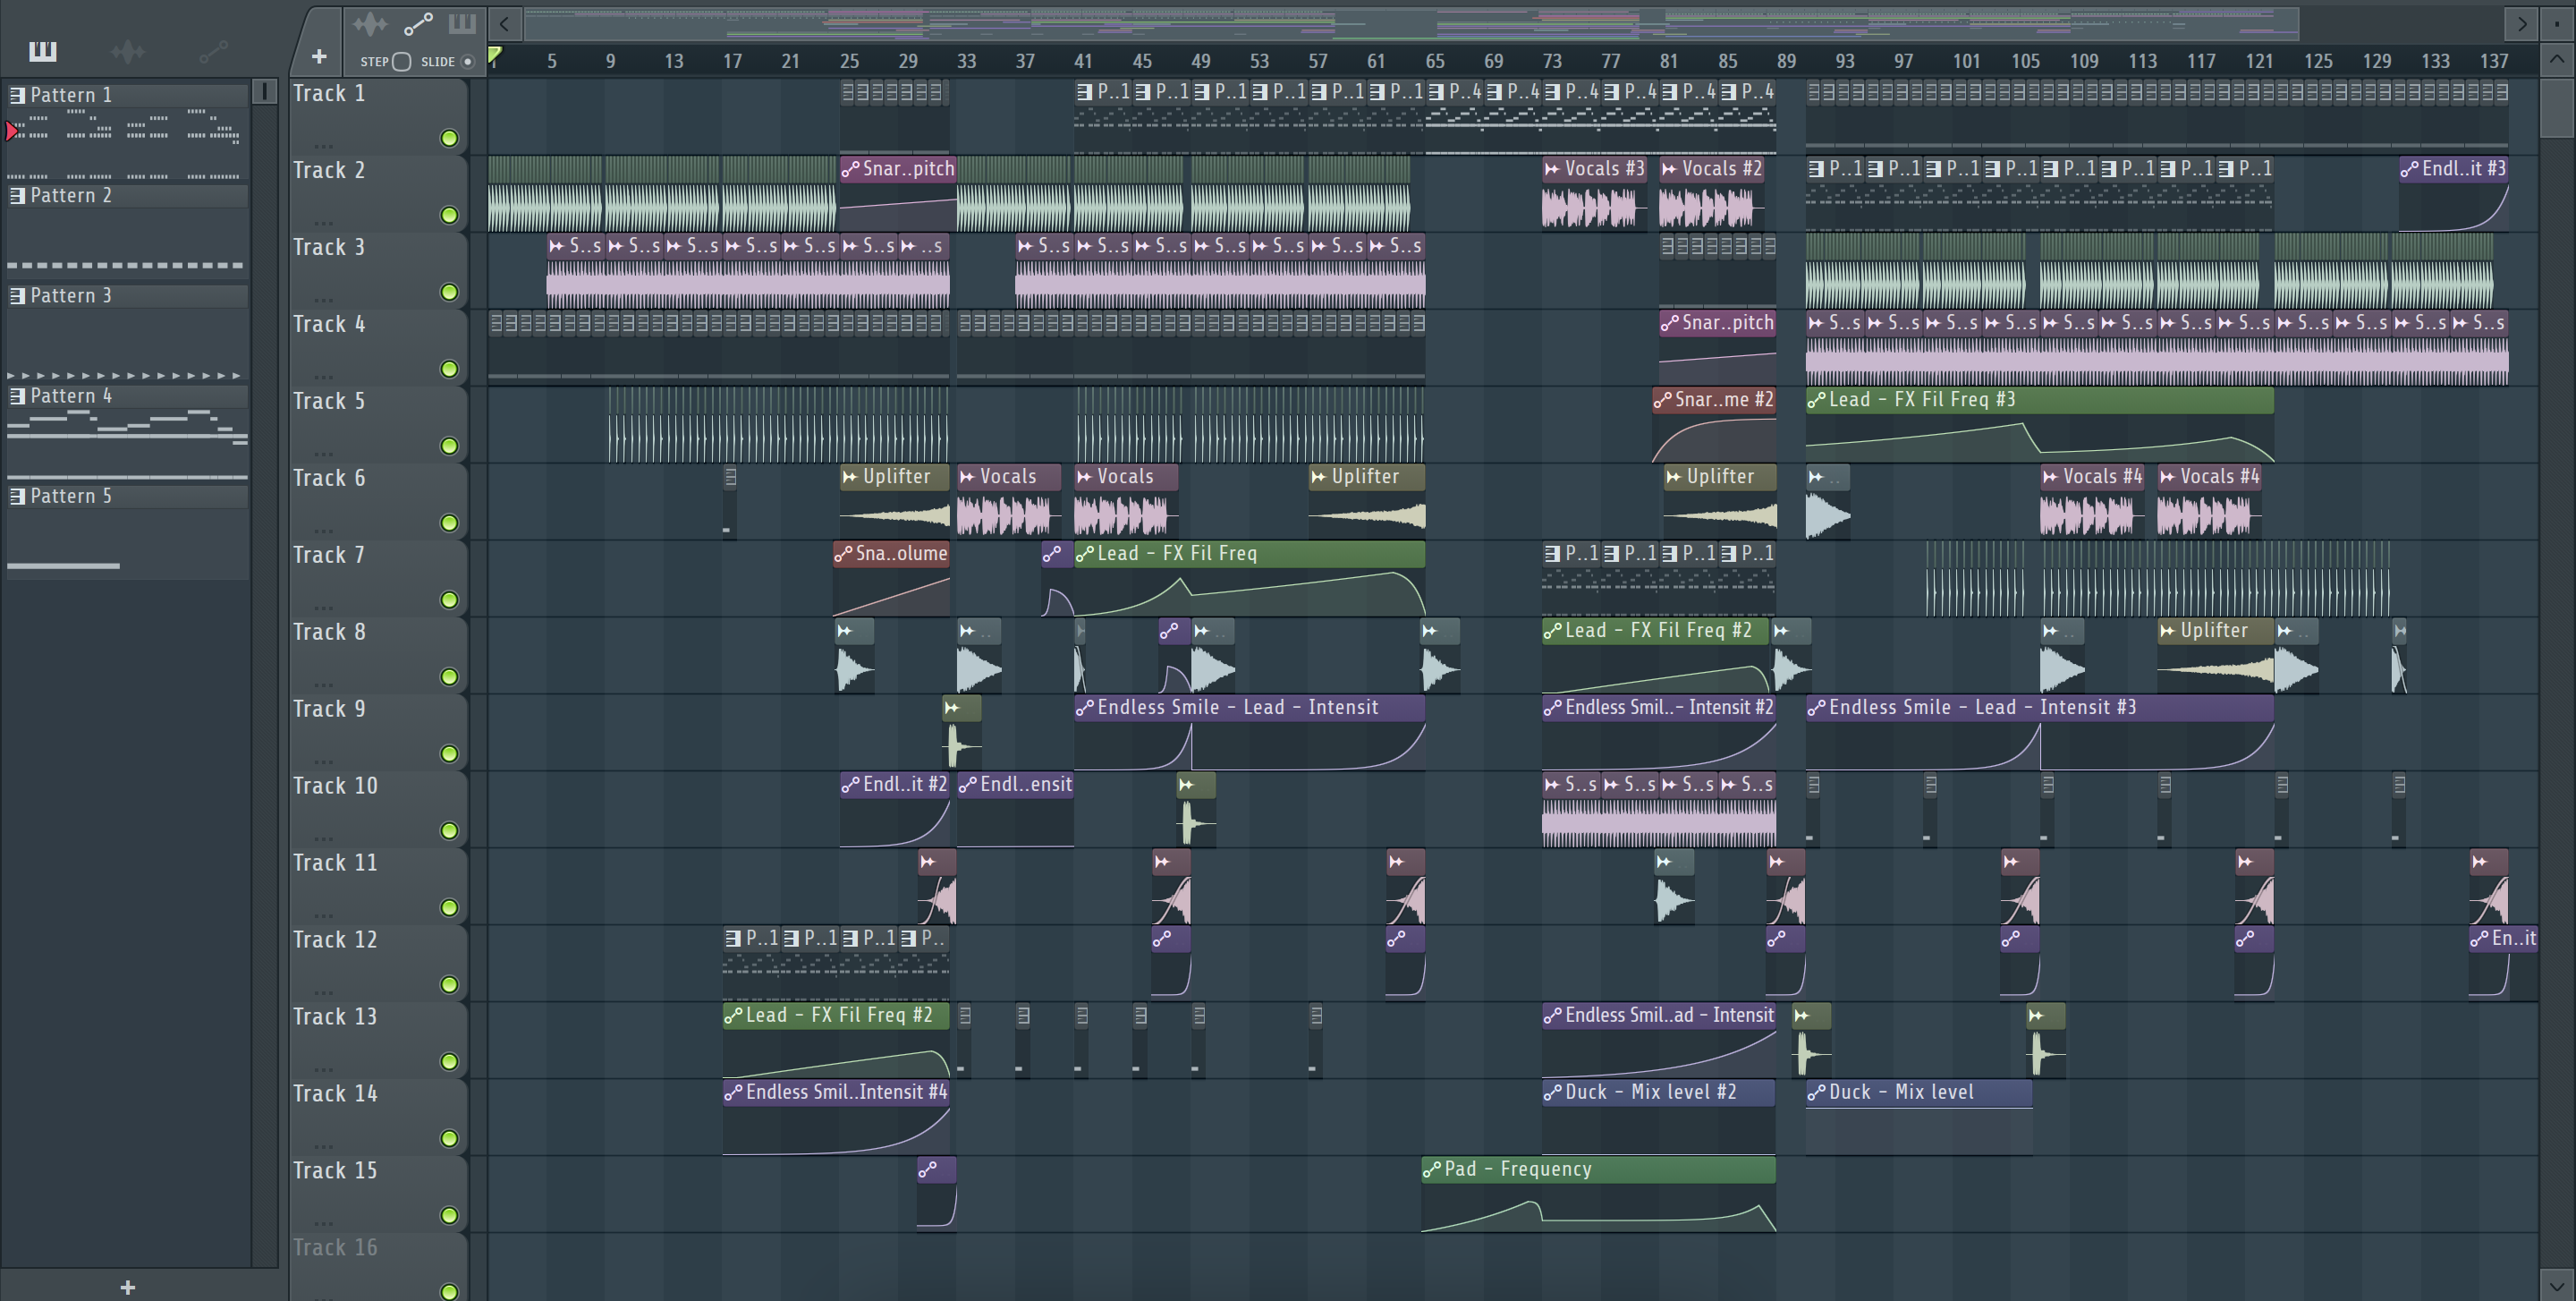Open the Vocals #2 clip menu
The height and width of the screenshot is (1301, 2576).
(1669, 169)
